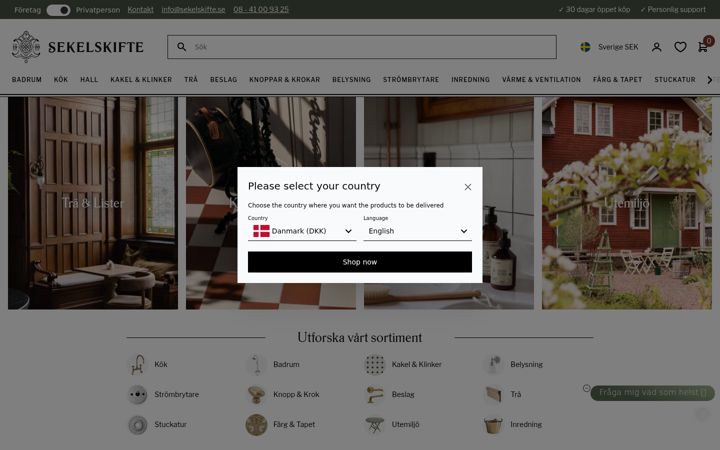Click the Stuckatur category text link
Viewport: 720px width, 450px height.
point(170,425)
